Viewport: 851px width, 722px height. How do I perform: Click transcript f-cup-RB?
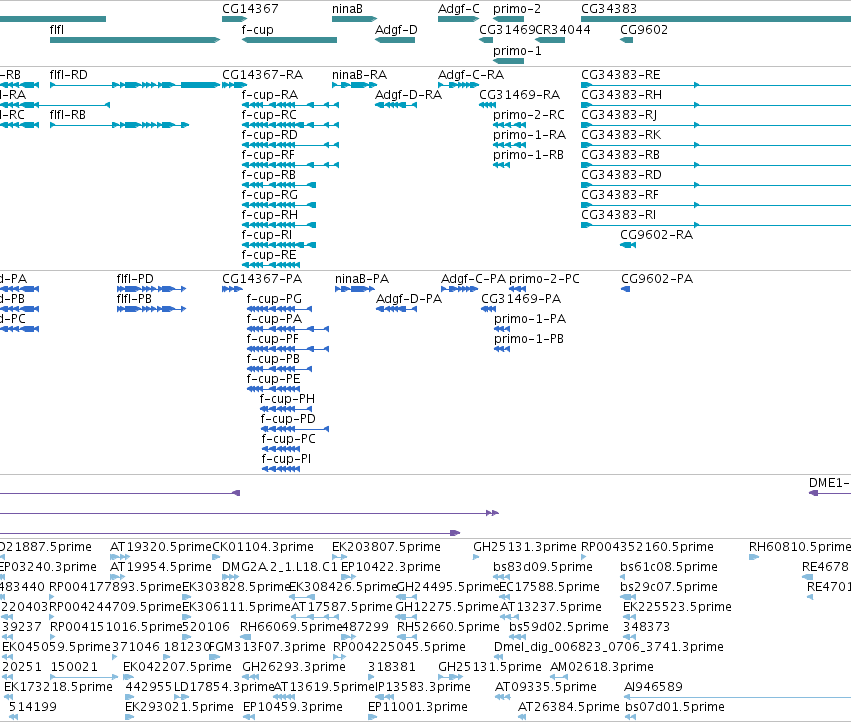pos(269,175)
